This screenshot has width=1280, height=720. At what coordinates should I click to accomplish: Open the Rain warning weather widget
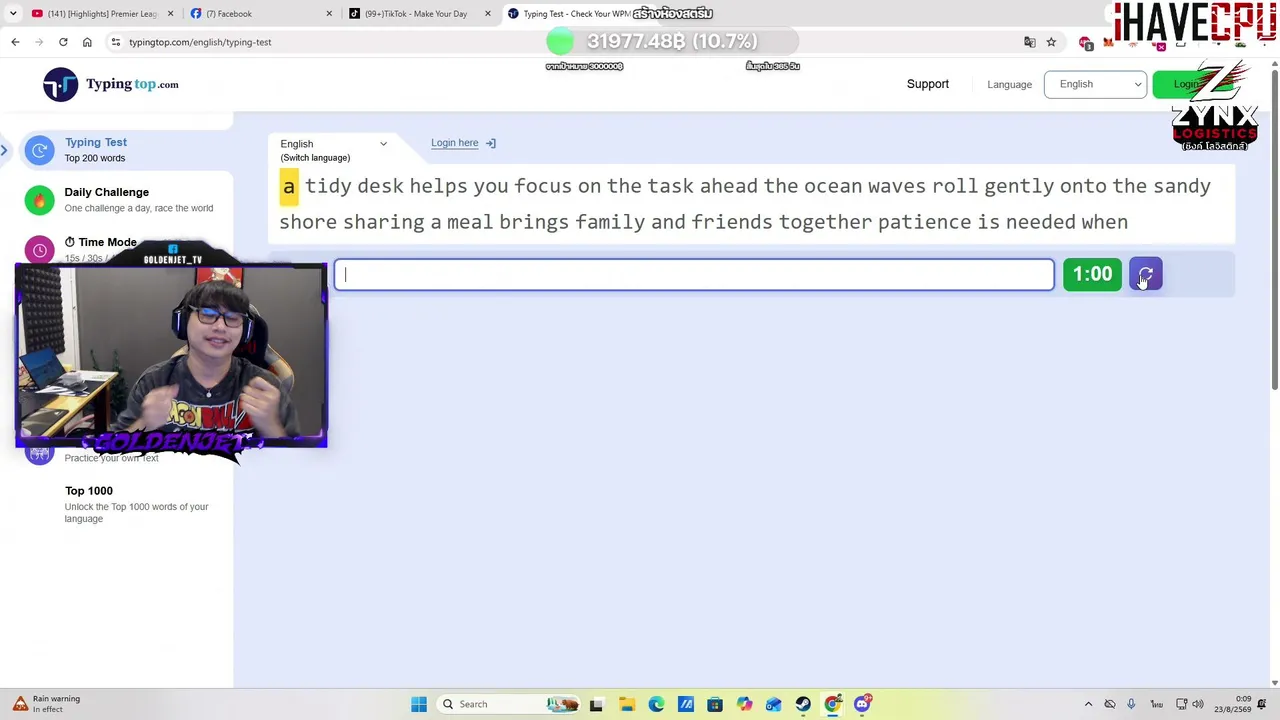46,704
